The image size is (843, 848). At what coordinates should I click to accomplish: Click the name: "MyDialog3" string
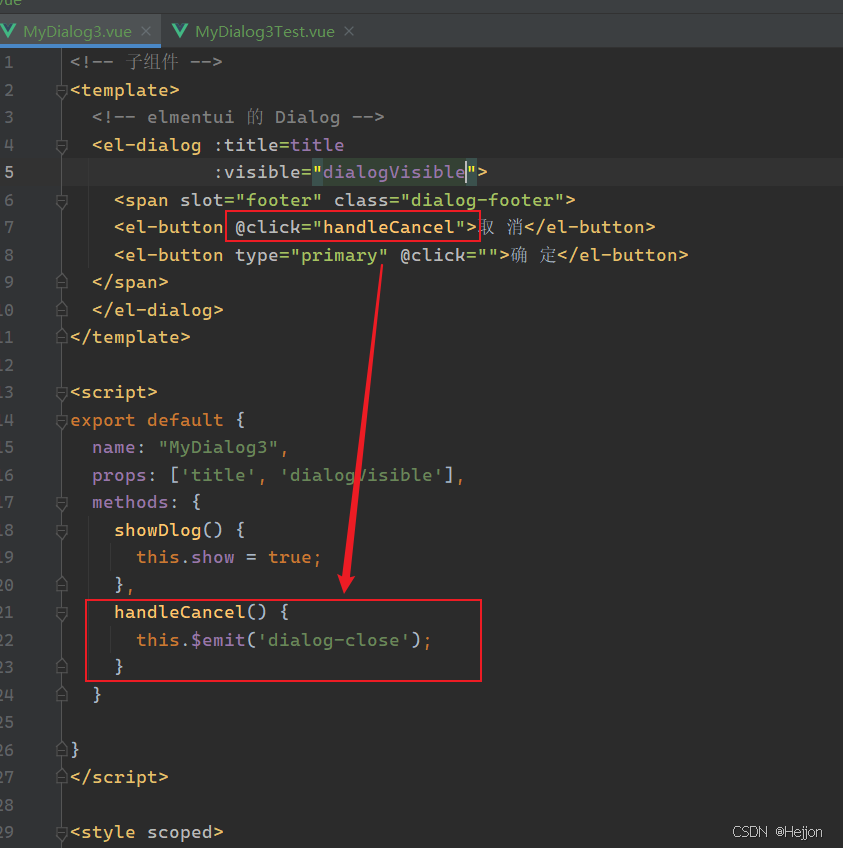pyautogui.click(x=218, y=448)
